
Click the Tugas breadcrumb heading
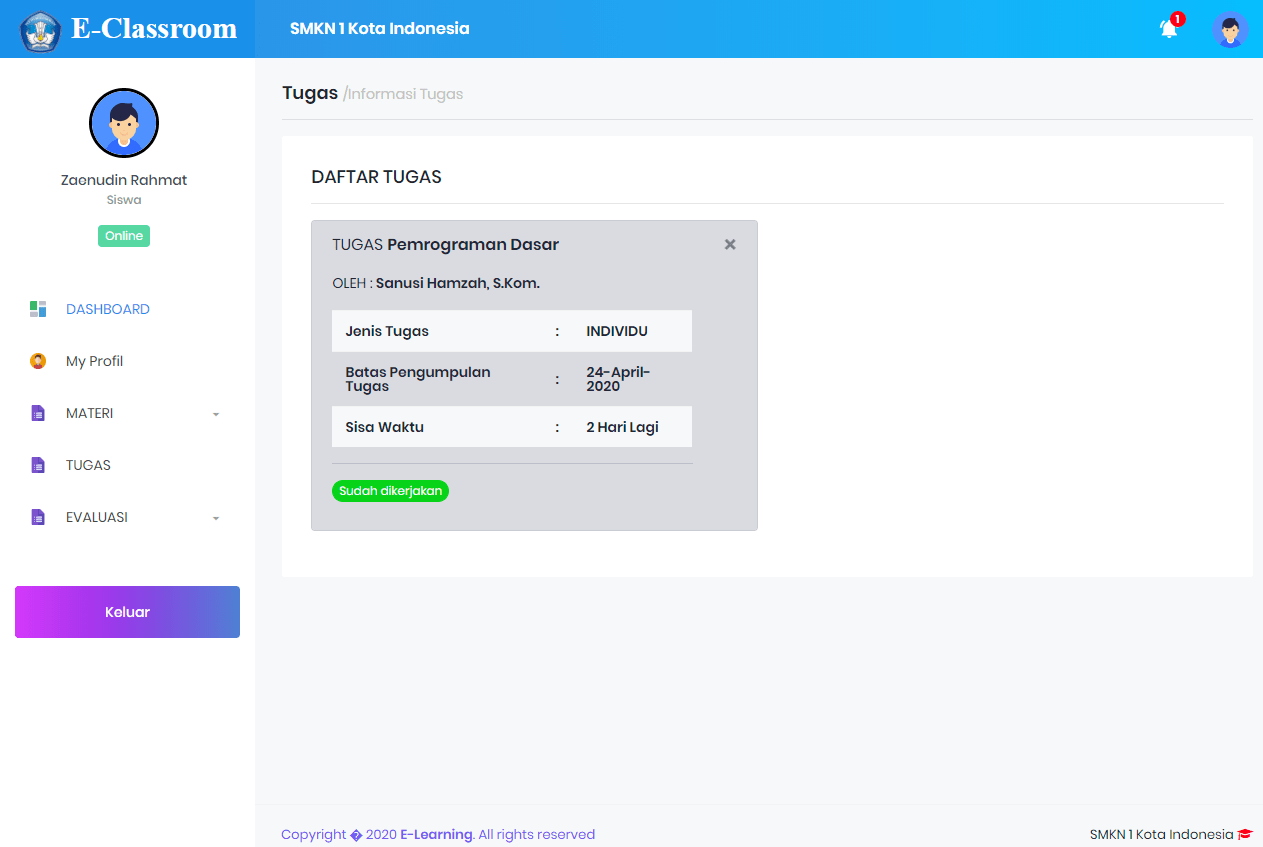coord(310,93)
